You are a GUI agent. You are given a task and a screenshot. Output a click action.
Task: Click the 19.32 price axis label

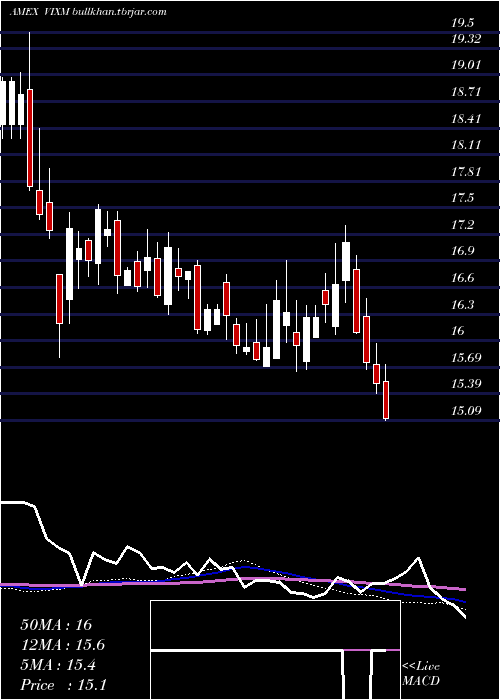466,39
